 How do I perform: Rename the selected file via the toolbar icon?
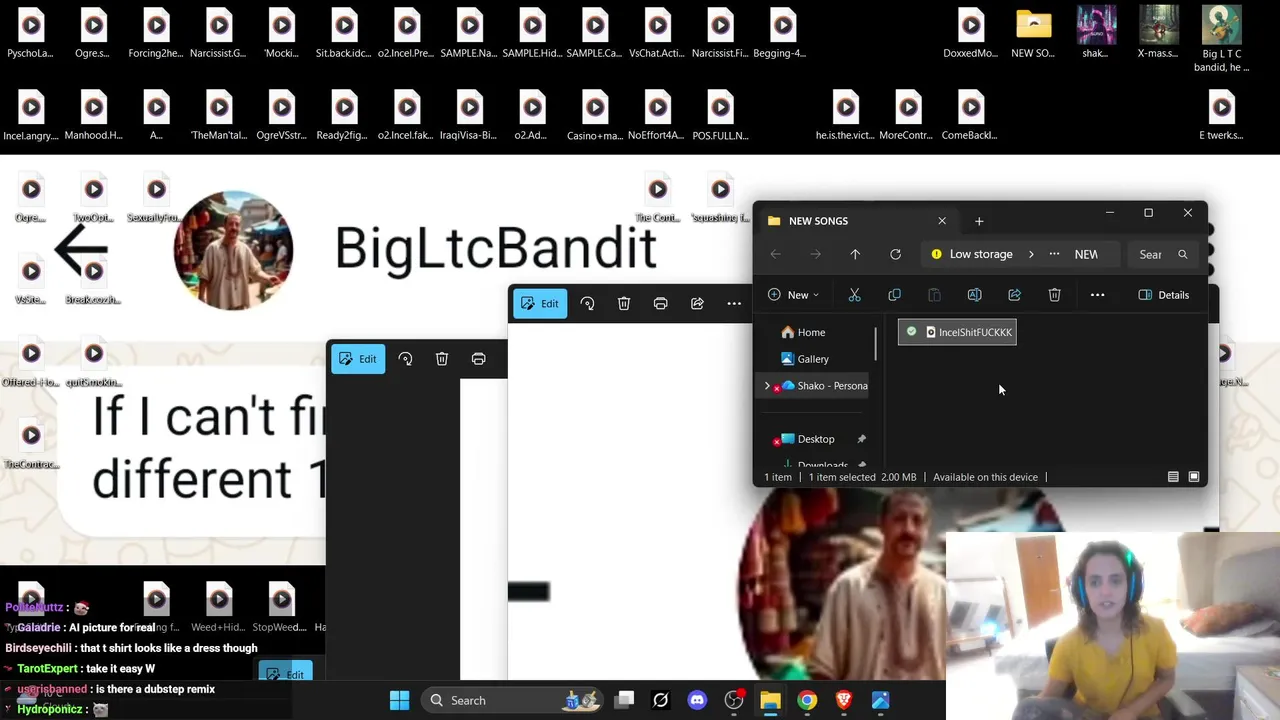coord(974,295)
